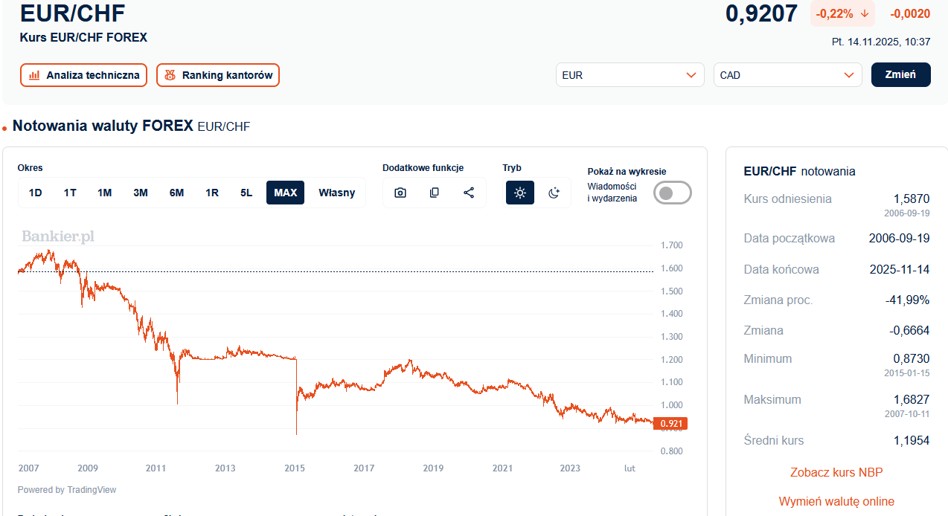Enable Wiadomości i wydarzenia toggle
The width and height of the screenshot is (948, 516).
672,192
